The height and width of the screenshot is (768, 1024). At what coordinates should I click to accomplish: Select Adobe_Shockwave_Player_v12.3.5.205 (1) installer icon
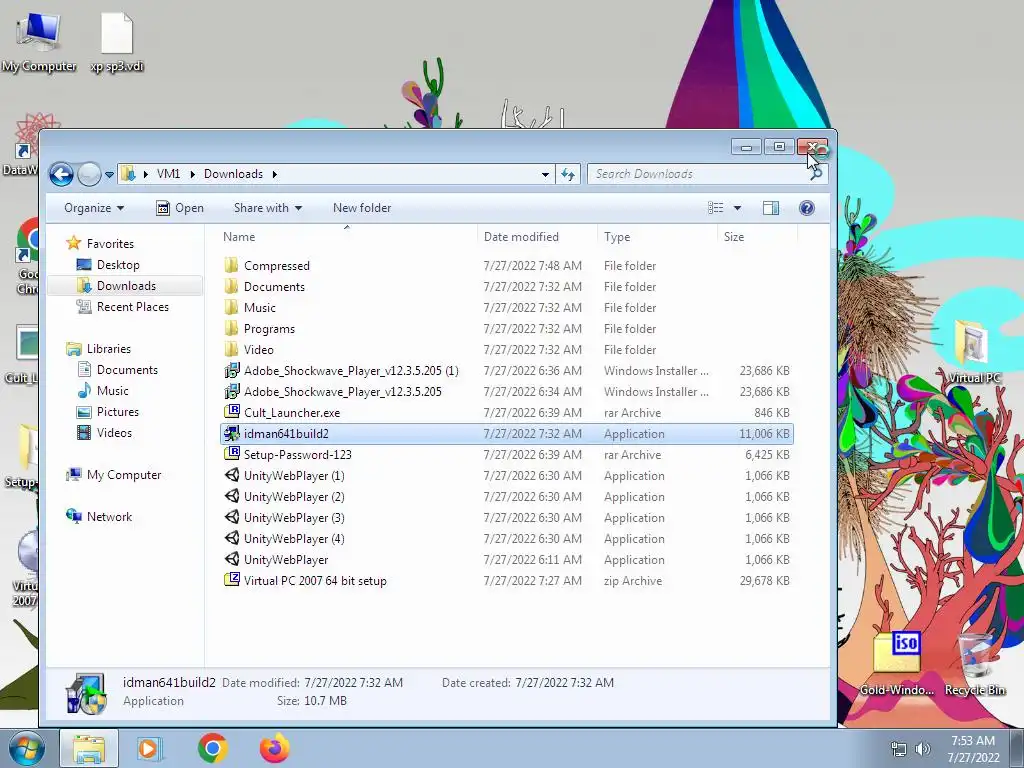[232, 371]
